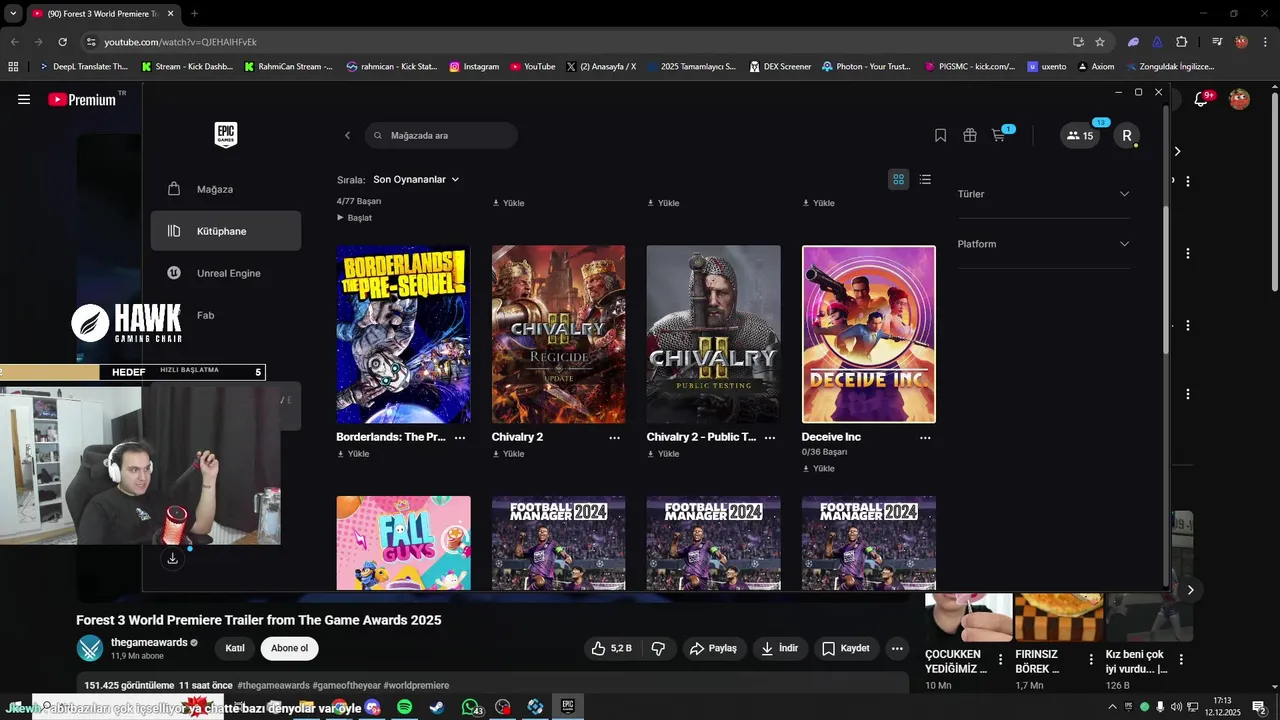The height and width of the screenshot is (720, 1280).
Task: Dislike the Forest 3 trailer video
Action: tap(658, 648)
